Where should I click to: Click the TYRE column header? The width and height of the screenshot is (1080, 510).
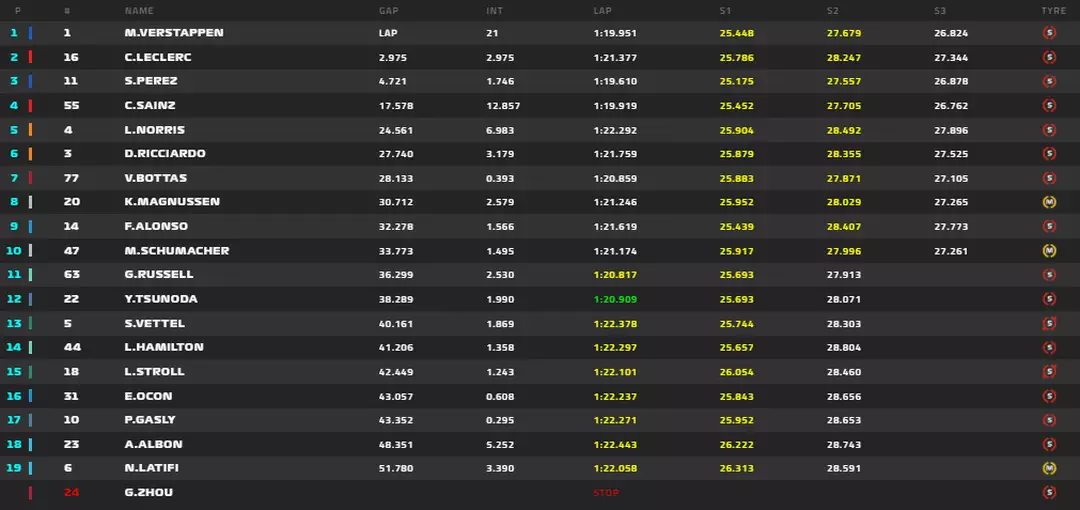[x=1053, y=11]
